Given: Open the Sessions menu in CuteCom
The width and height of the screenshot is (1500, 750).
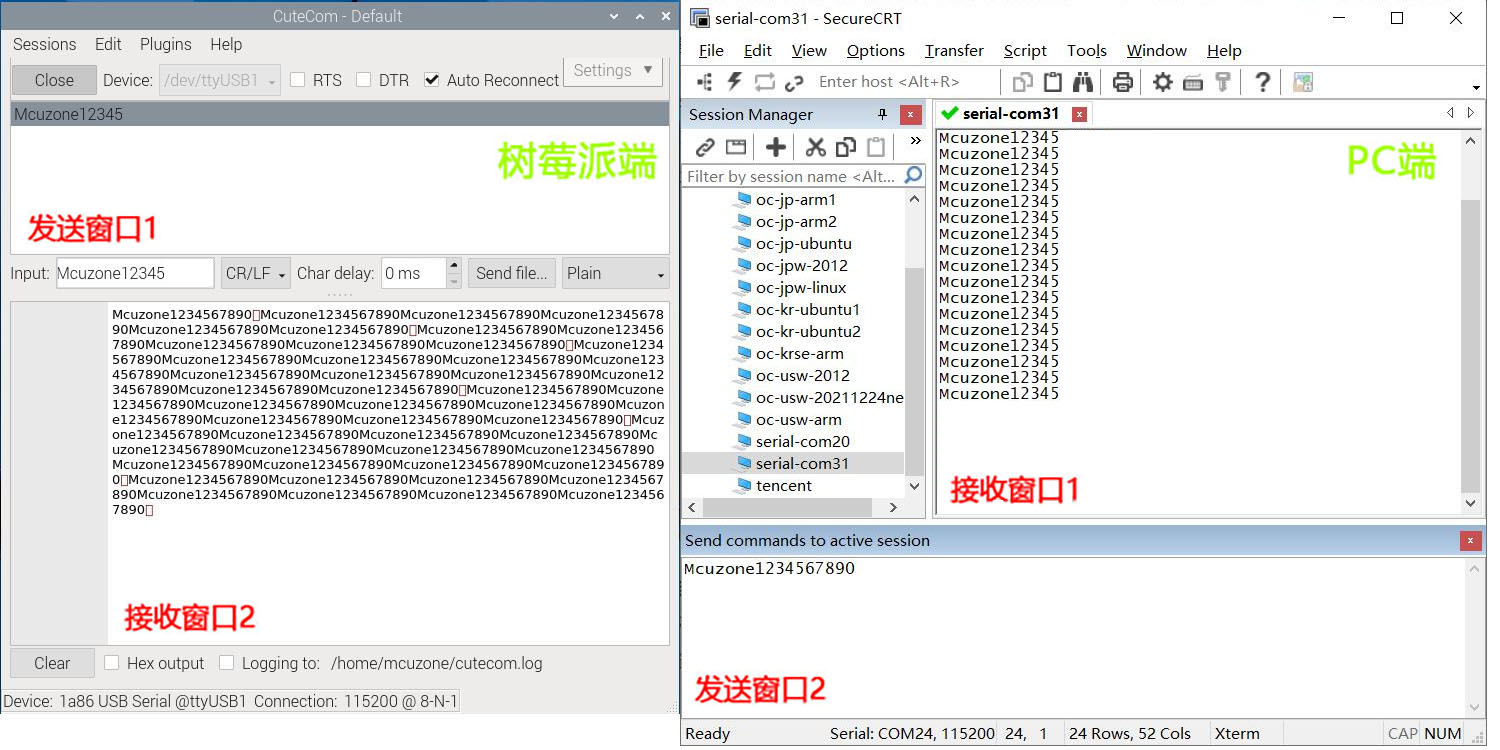Looking at the screenshot, I should pyautogui.click(x=44, y=44).
